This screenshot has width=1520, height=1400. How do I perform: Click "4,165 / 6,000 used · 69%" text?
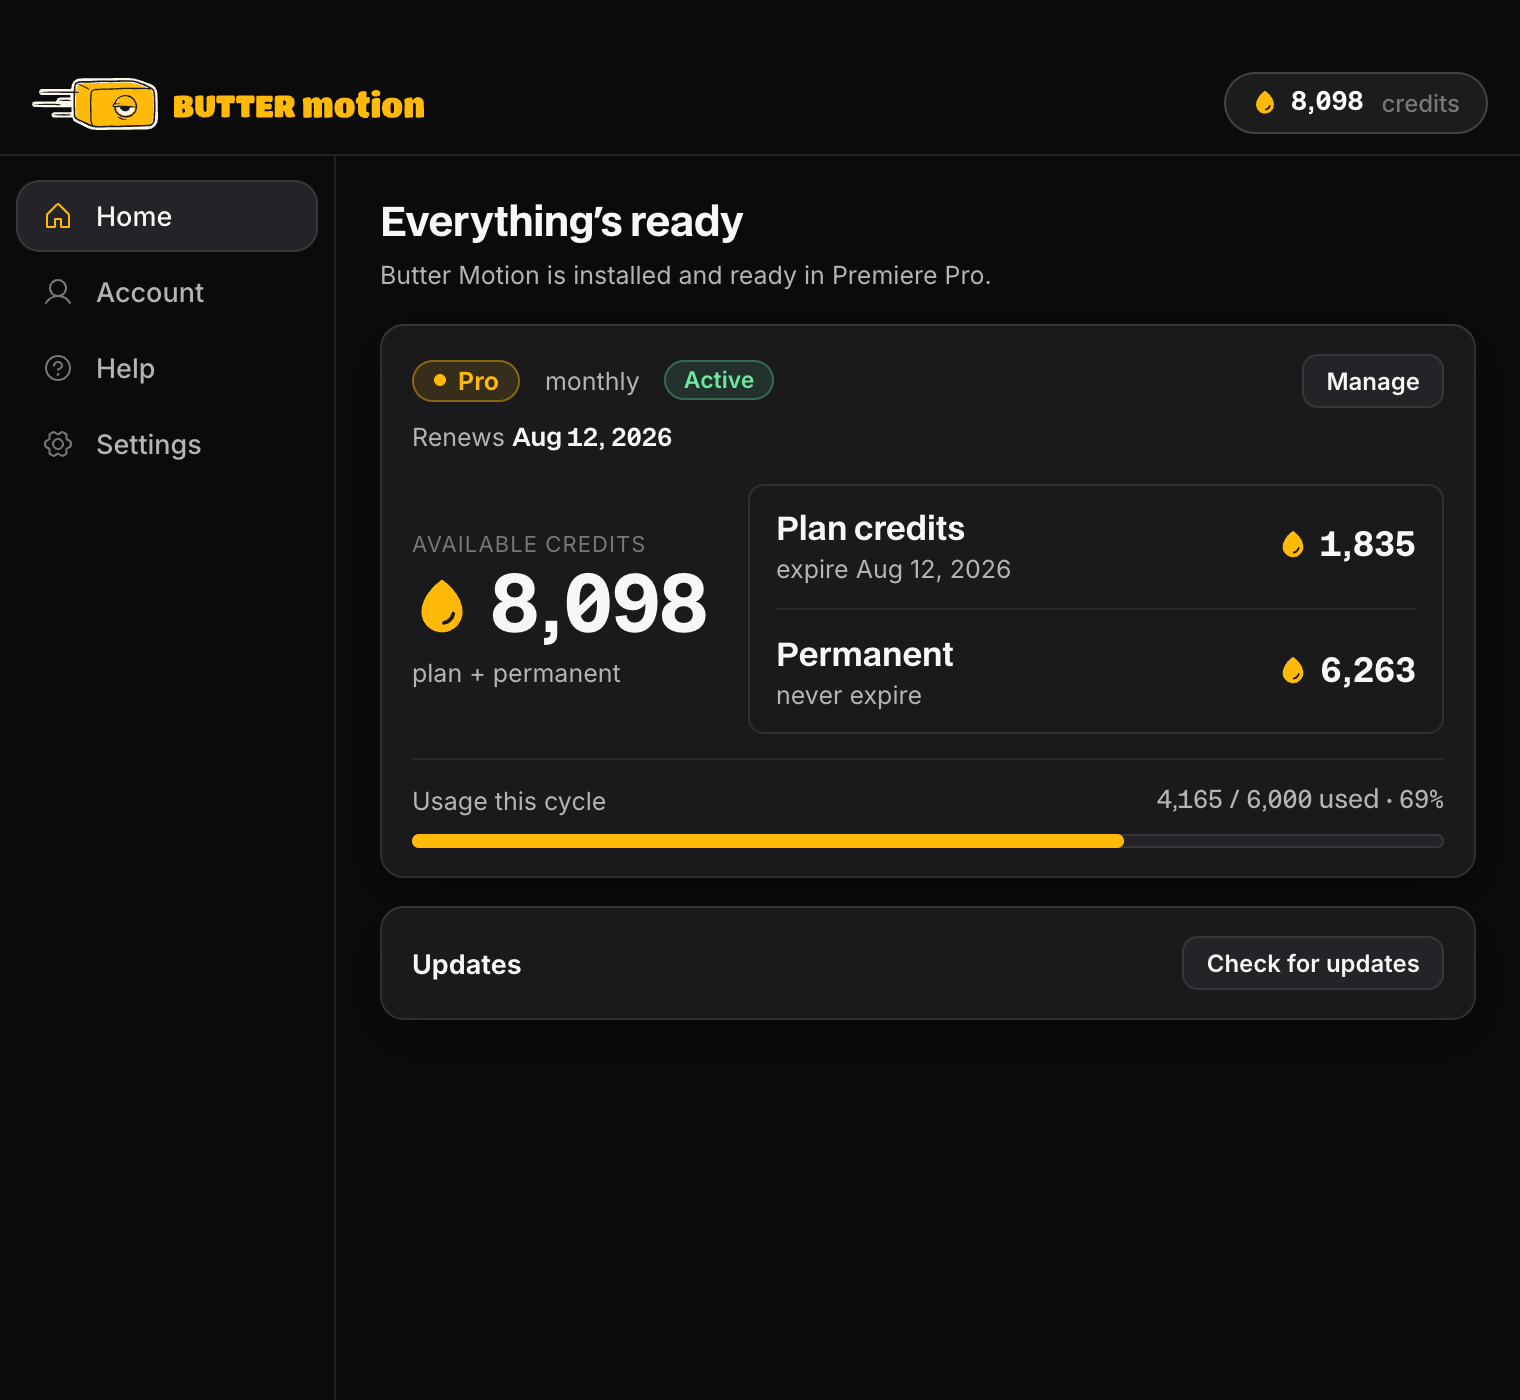pyautogui.click(x=1300, y=799)
